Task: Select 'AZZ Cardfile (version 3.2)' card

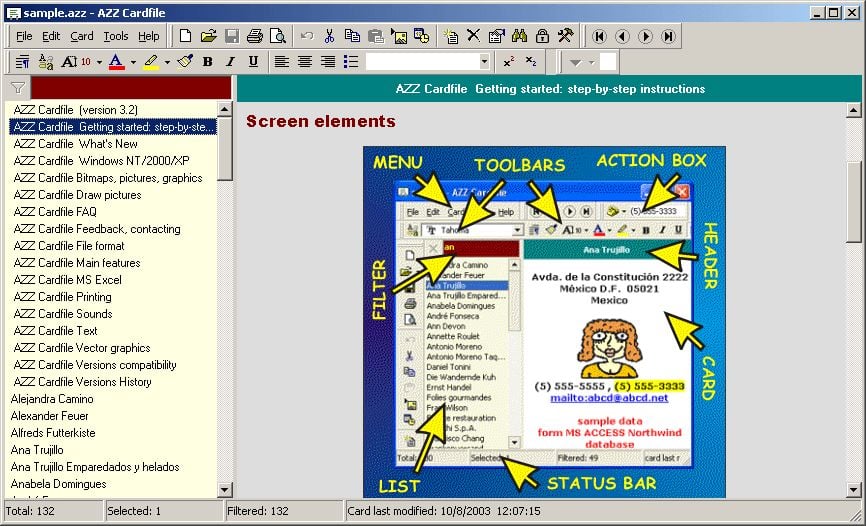Action: coord(76,109)
